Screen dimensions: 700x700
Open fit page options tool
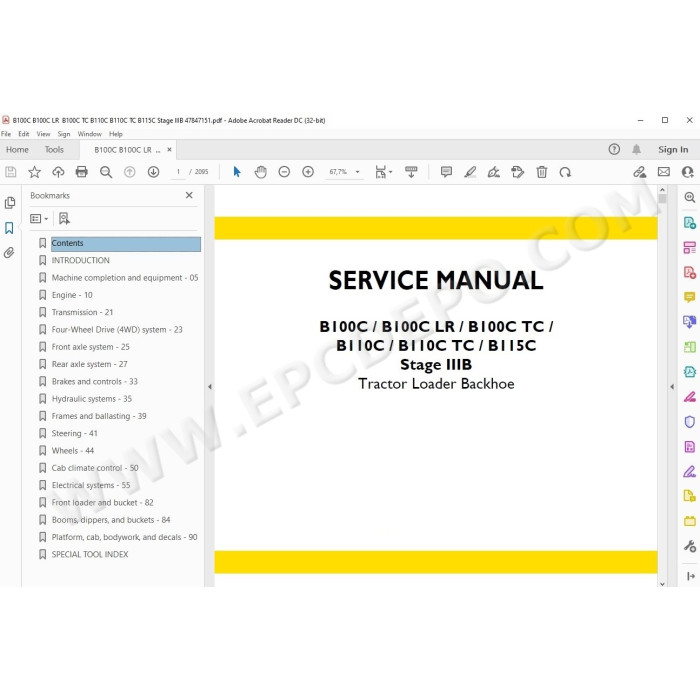click(x=383, y=172)
